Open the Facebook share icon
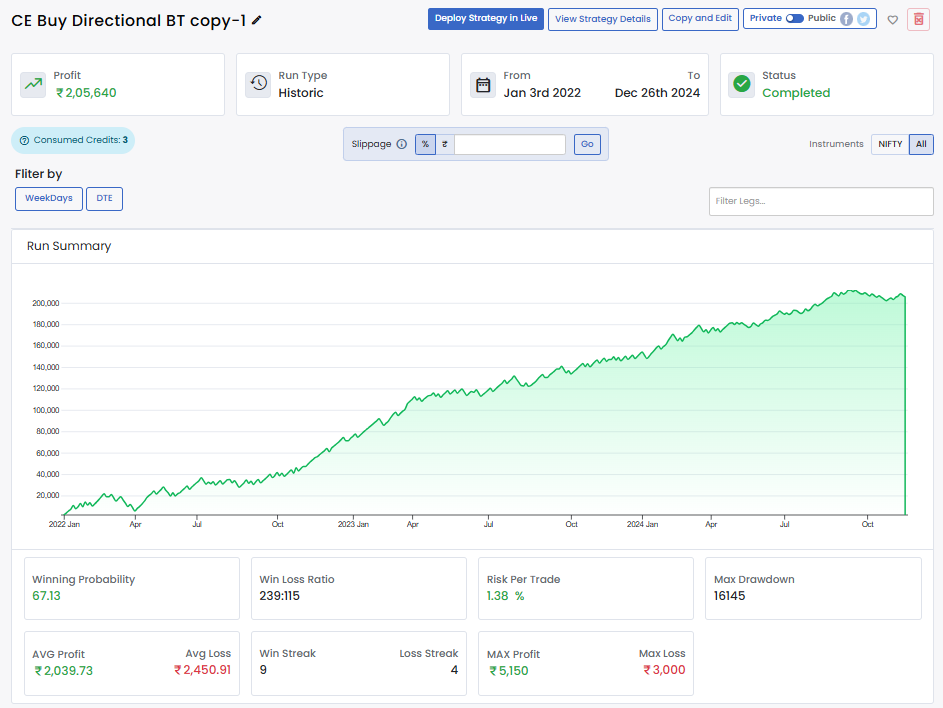 tap(846, 19)
